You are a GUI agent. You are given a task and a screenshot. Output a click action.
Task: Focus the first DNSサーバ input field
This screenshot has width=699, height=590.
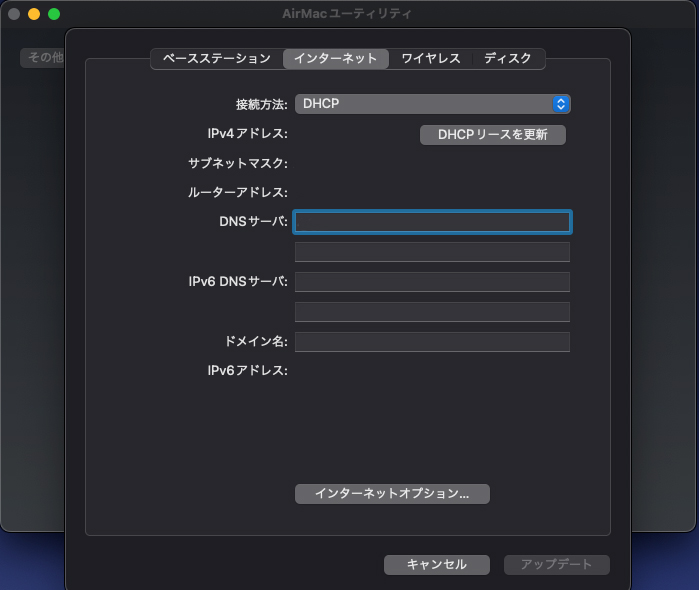[432, 222]
